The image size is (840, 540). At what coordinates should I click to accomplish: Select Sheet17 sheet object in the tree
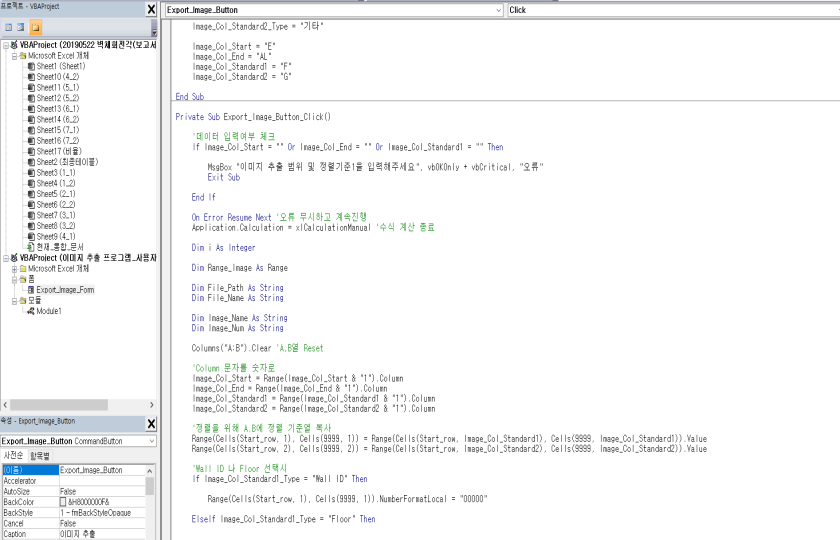pos(60,151)
